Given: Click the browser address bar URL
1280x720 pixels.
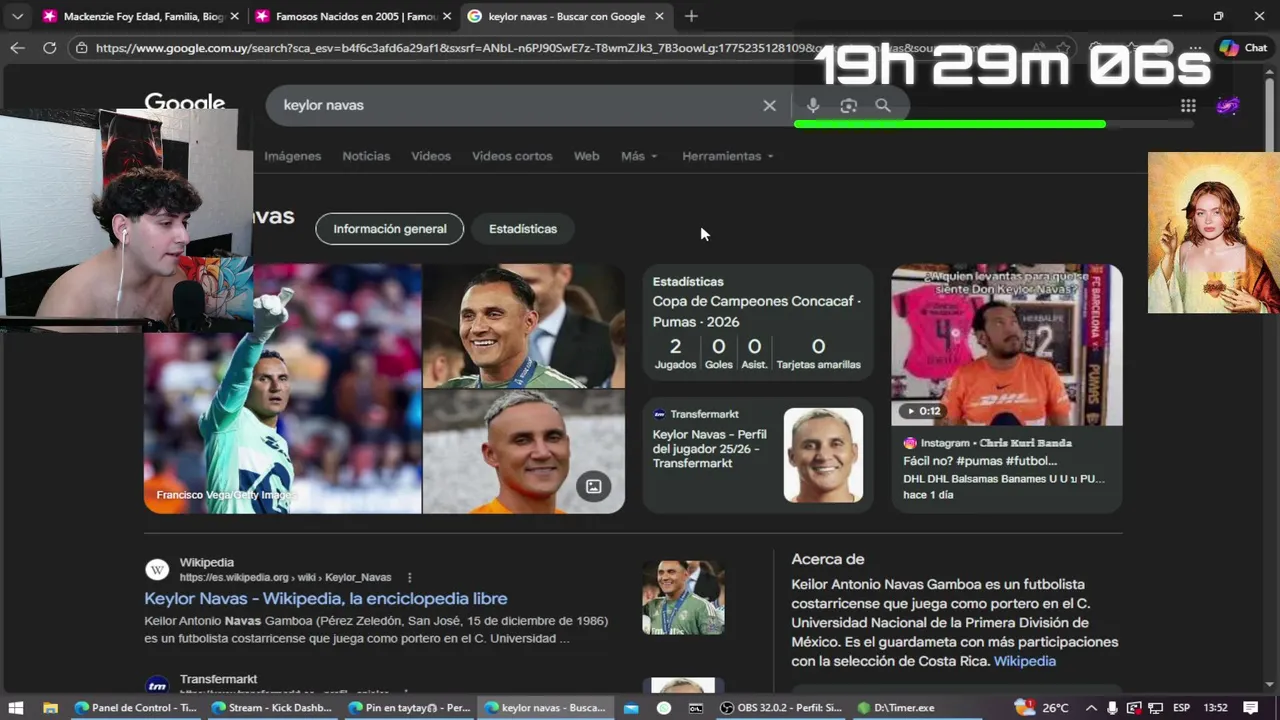Looking at the screenshot, I should point(450,48).
